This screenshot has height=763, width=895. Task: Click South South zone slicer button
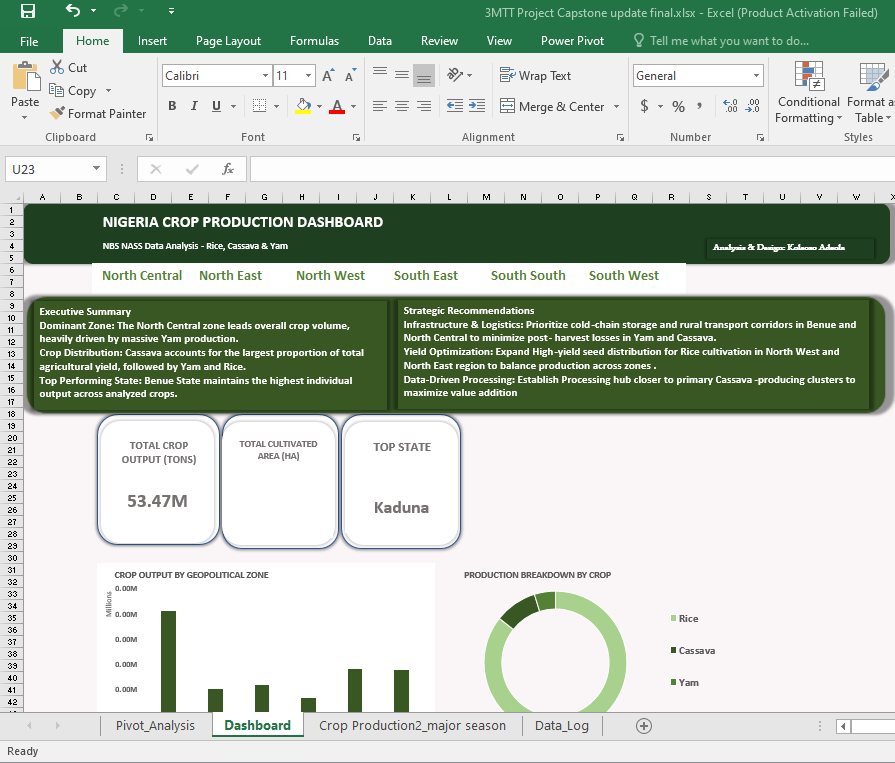click(x=528, y=276)
